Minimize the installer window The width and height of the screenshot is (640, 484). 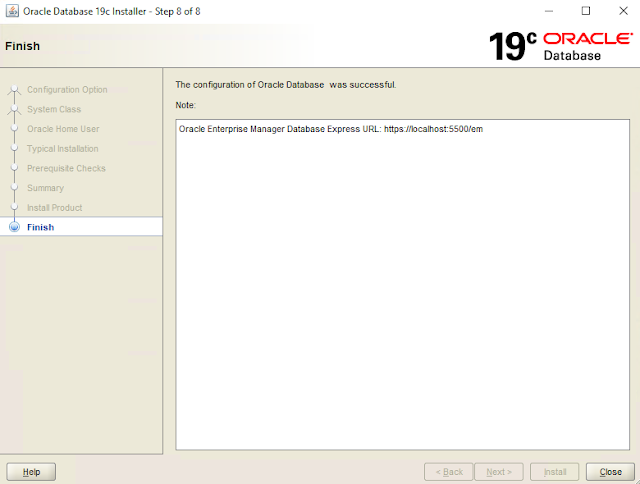(x=549, y=11)
